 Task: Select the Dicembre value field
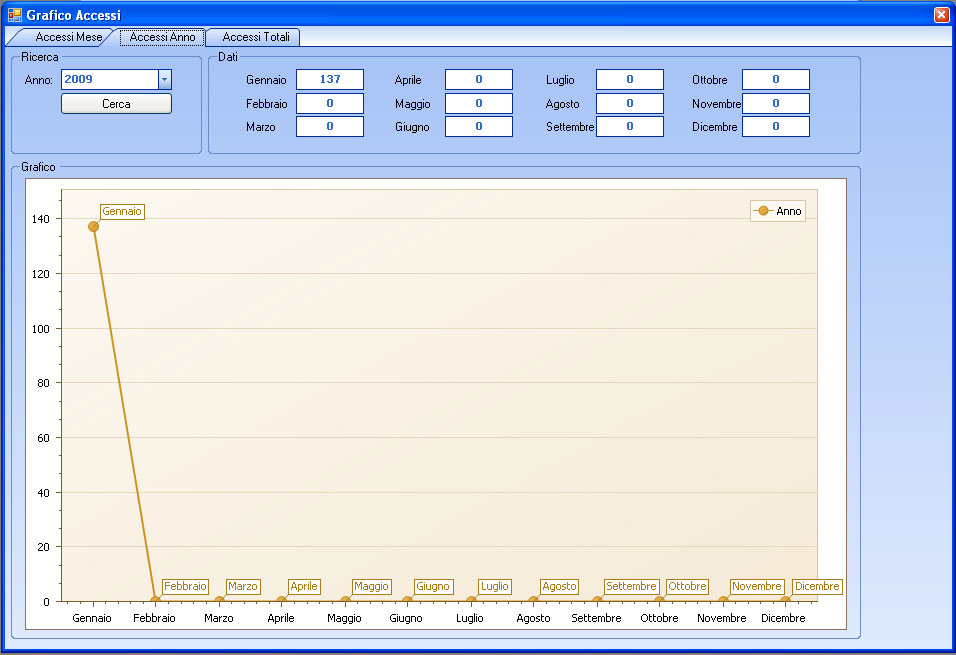pyautogui.click(x=775, y=127)
